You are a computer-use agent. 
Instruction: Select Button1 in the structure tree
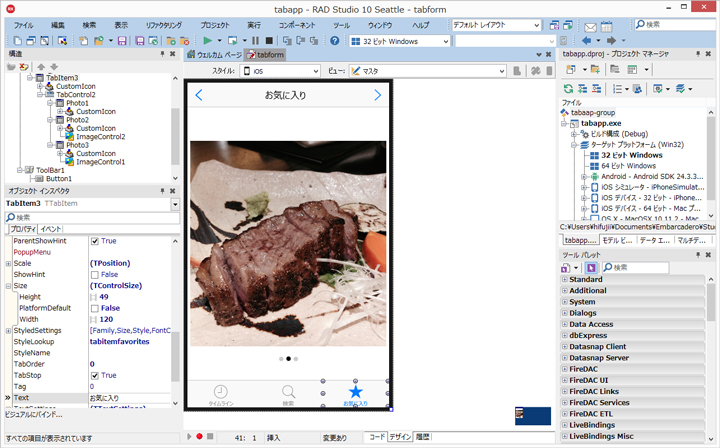59,179
